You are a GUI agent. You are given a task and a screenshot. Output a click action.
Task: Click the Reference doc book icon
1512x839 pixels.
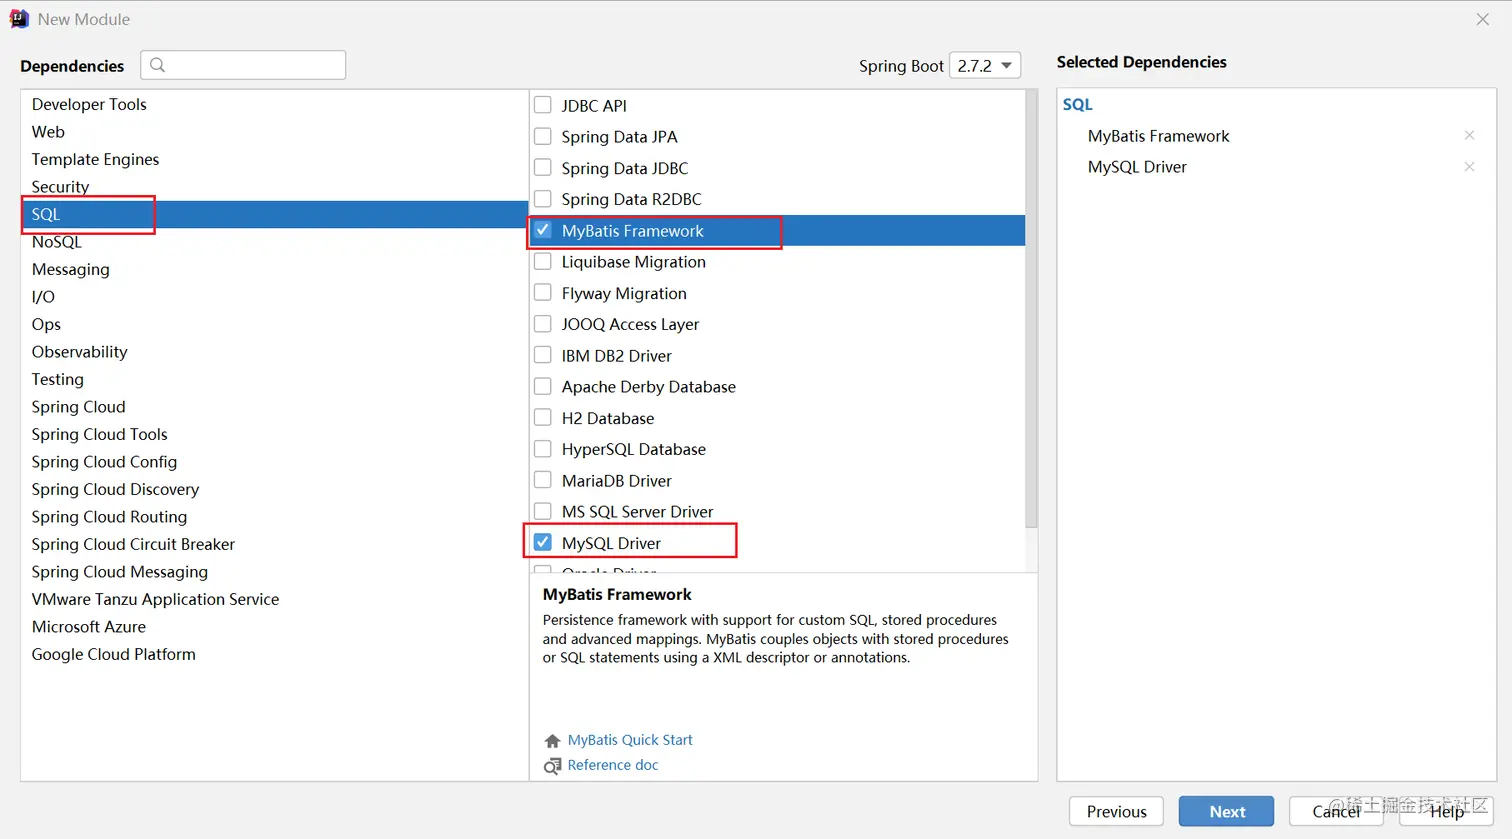[552, 766]
